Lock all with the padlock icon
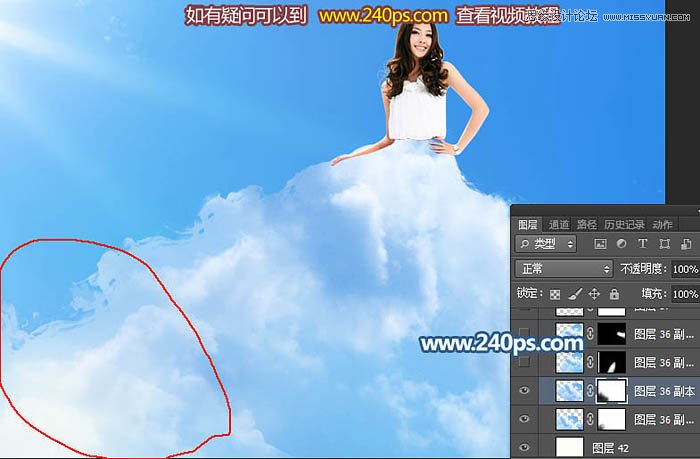 tap(614, 294)
